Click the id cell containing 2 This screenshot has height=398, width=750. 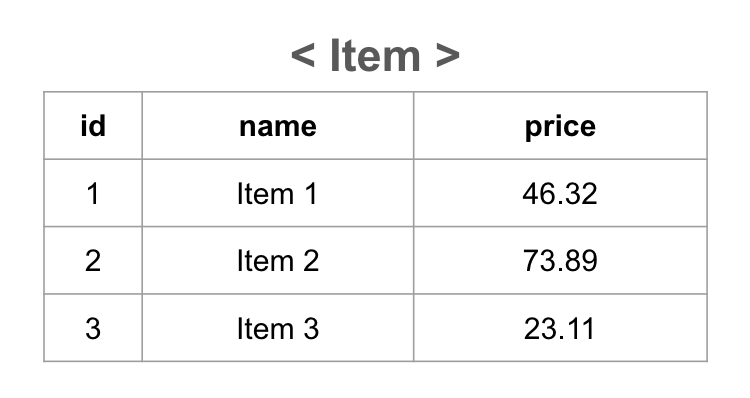93,261
